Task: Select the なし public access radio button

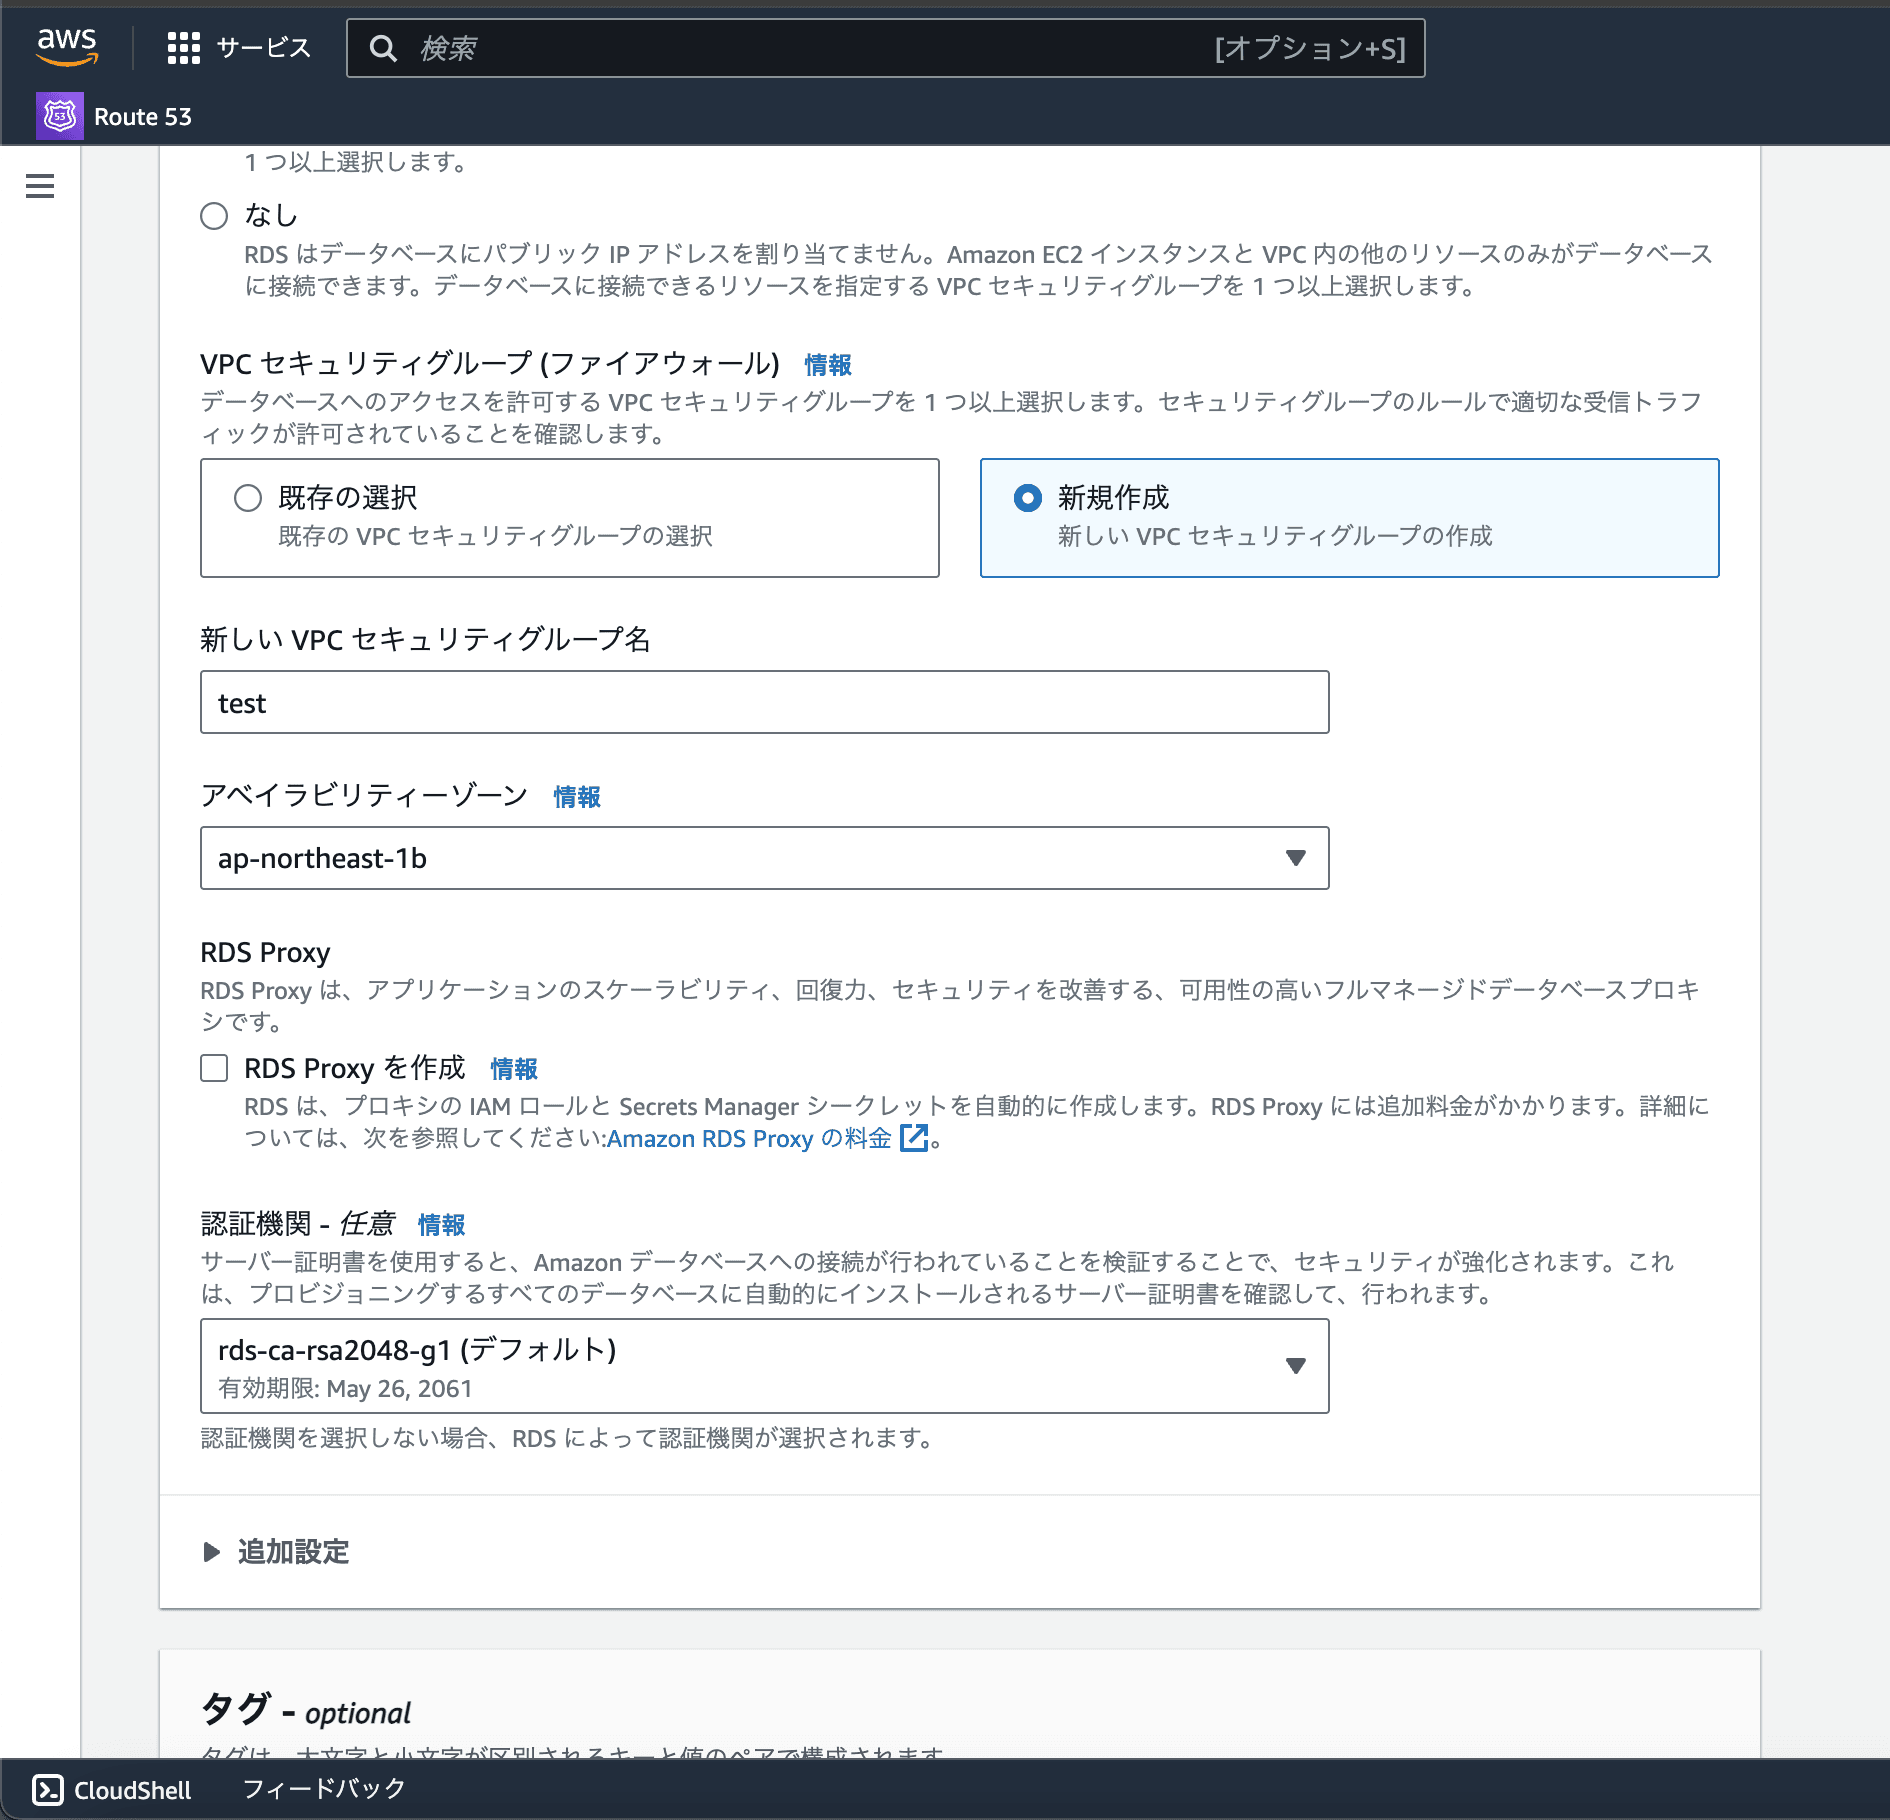Action: point(214,216)
